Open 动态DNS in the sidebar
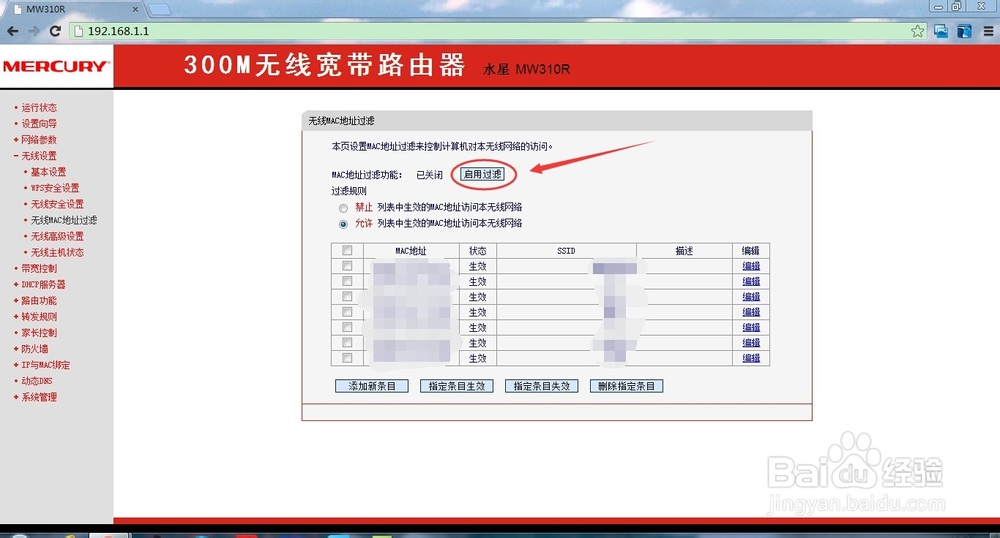 click(37, 381)
